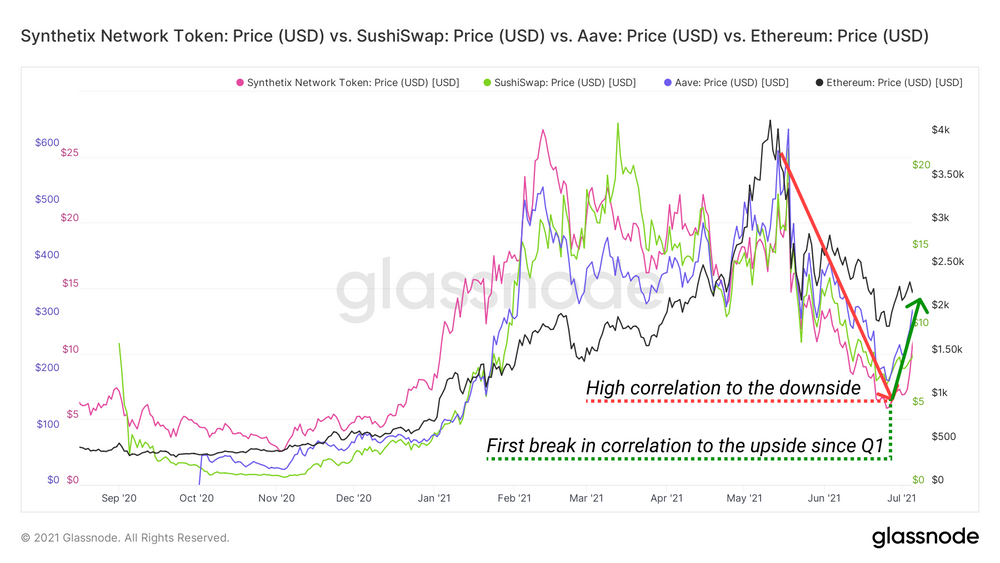Select the "First break in correlation" annotation
Viewport: 1000px width, 563px height.
point(689,445)
